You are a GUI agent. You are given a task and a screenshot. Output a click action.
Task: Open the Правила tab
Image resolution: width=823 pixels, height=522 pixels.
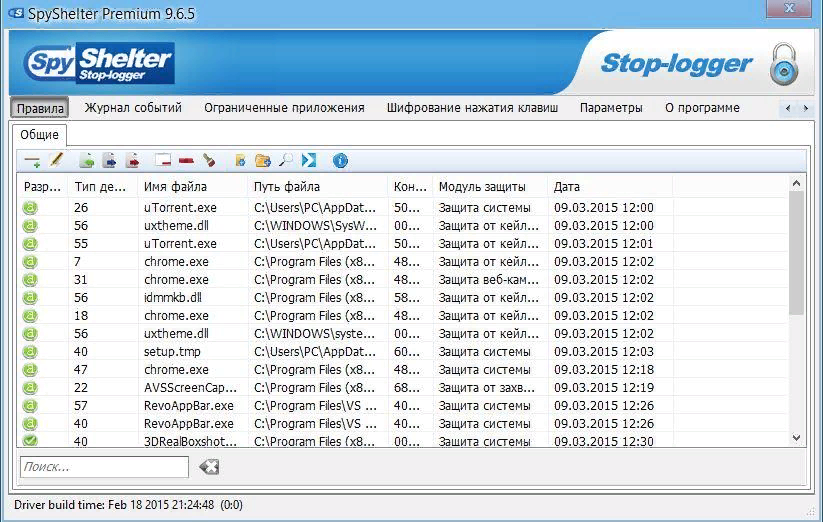point(40,108)
